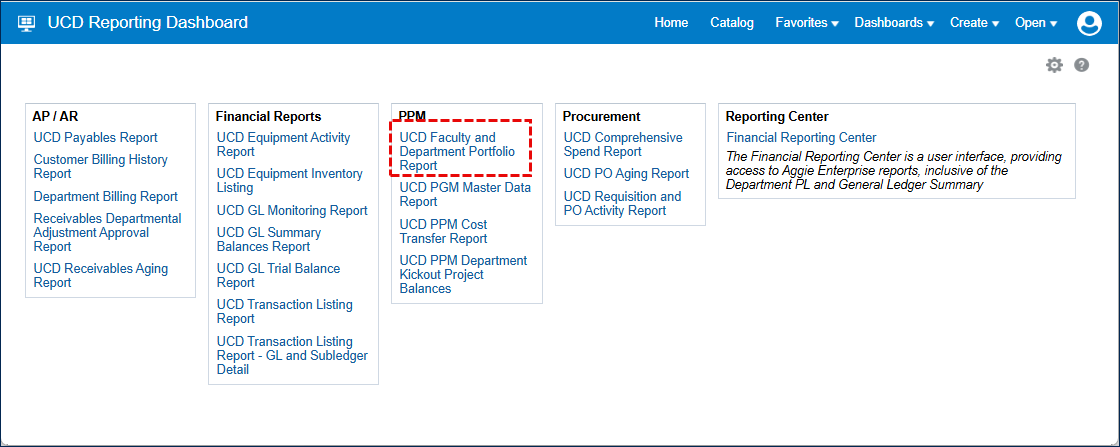The height and width of the screenshot is (447, 1120).
Task: Expand the Favorites dropdown menu
Action: click(x=806, y=23)
